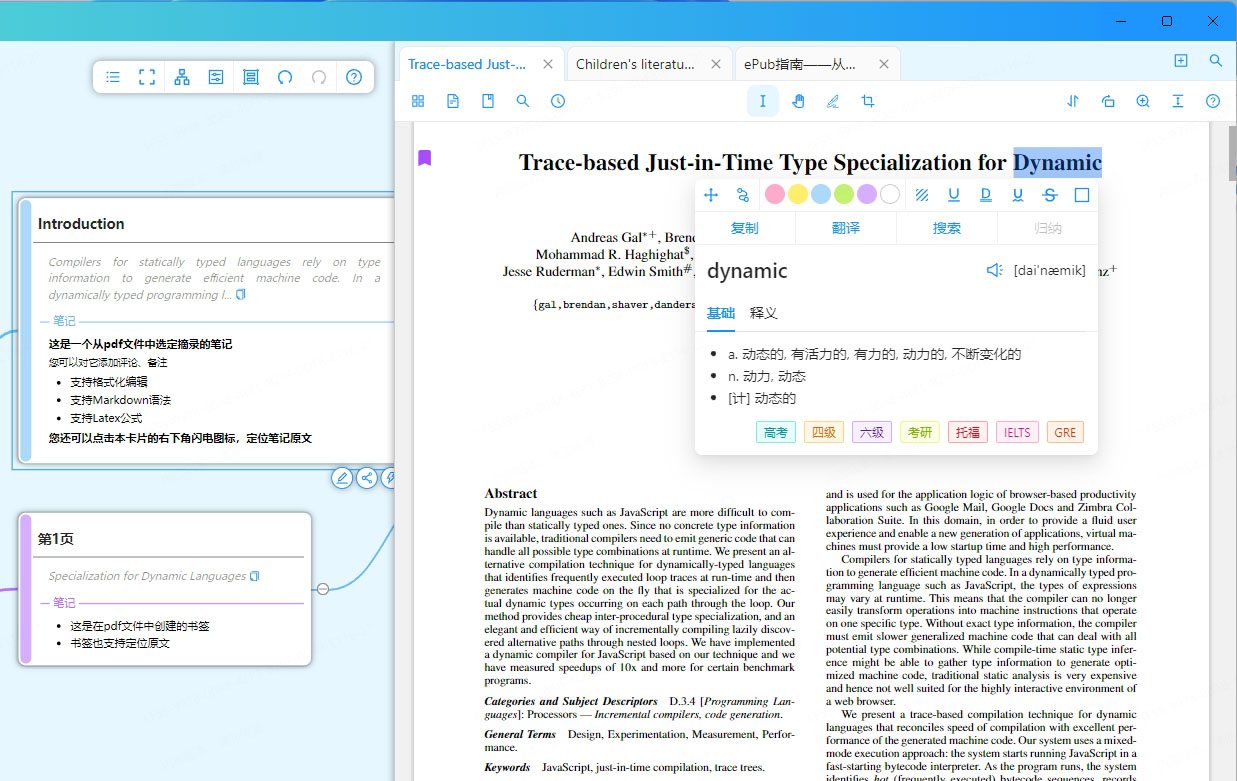
Task: Toggle strikethrough style for selection
Action: [x=1049, y=195]
